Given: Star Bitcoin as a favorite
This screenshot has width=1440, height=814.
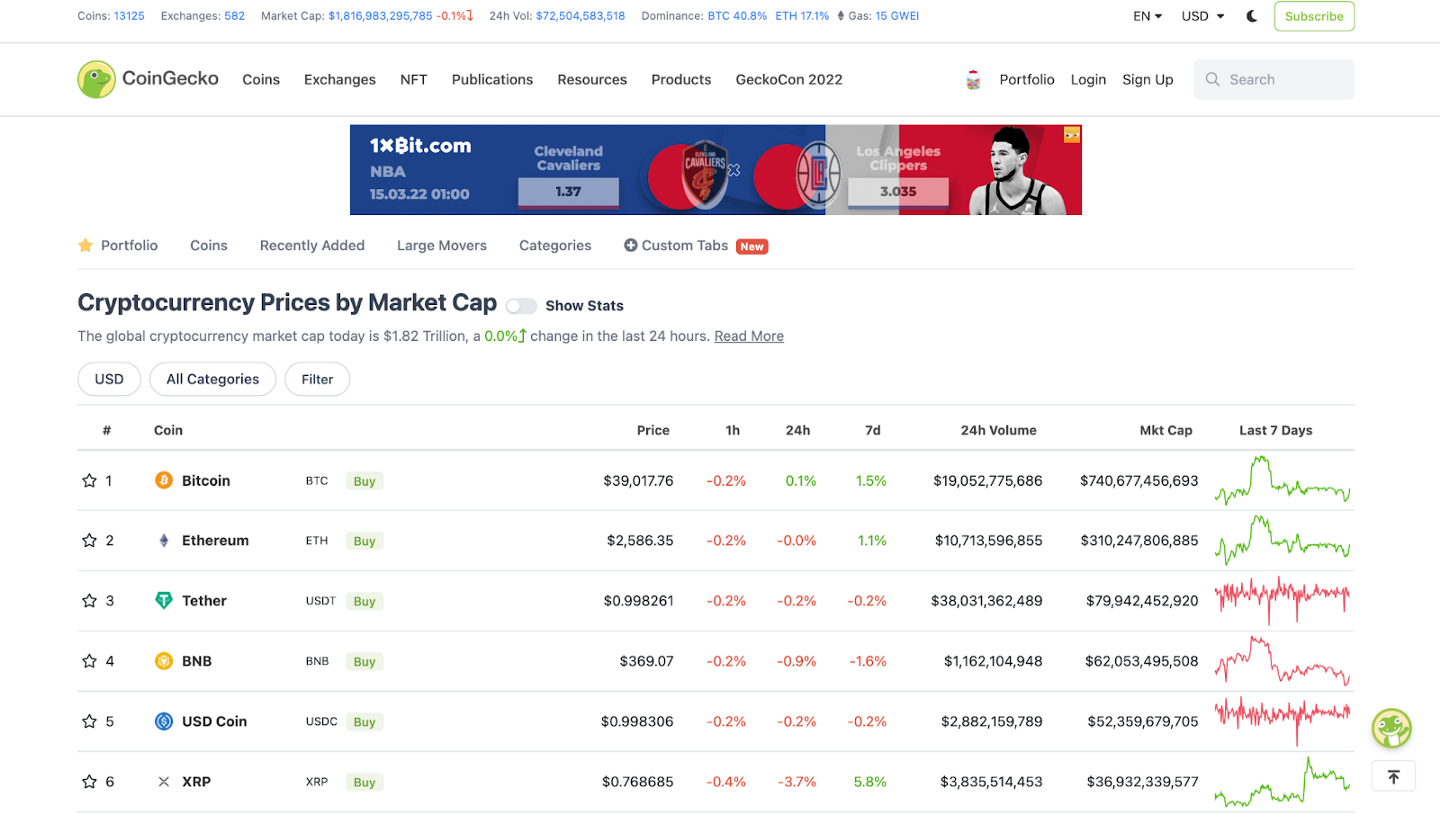Looking at the screenshot, I should (89, 481).
